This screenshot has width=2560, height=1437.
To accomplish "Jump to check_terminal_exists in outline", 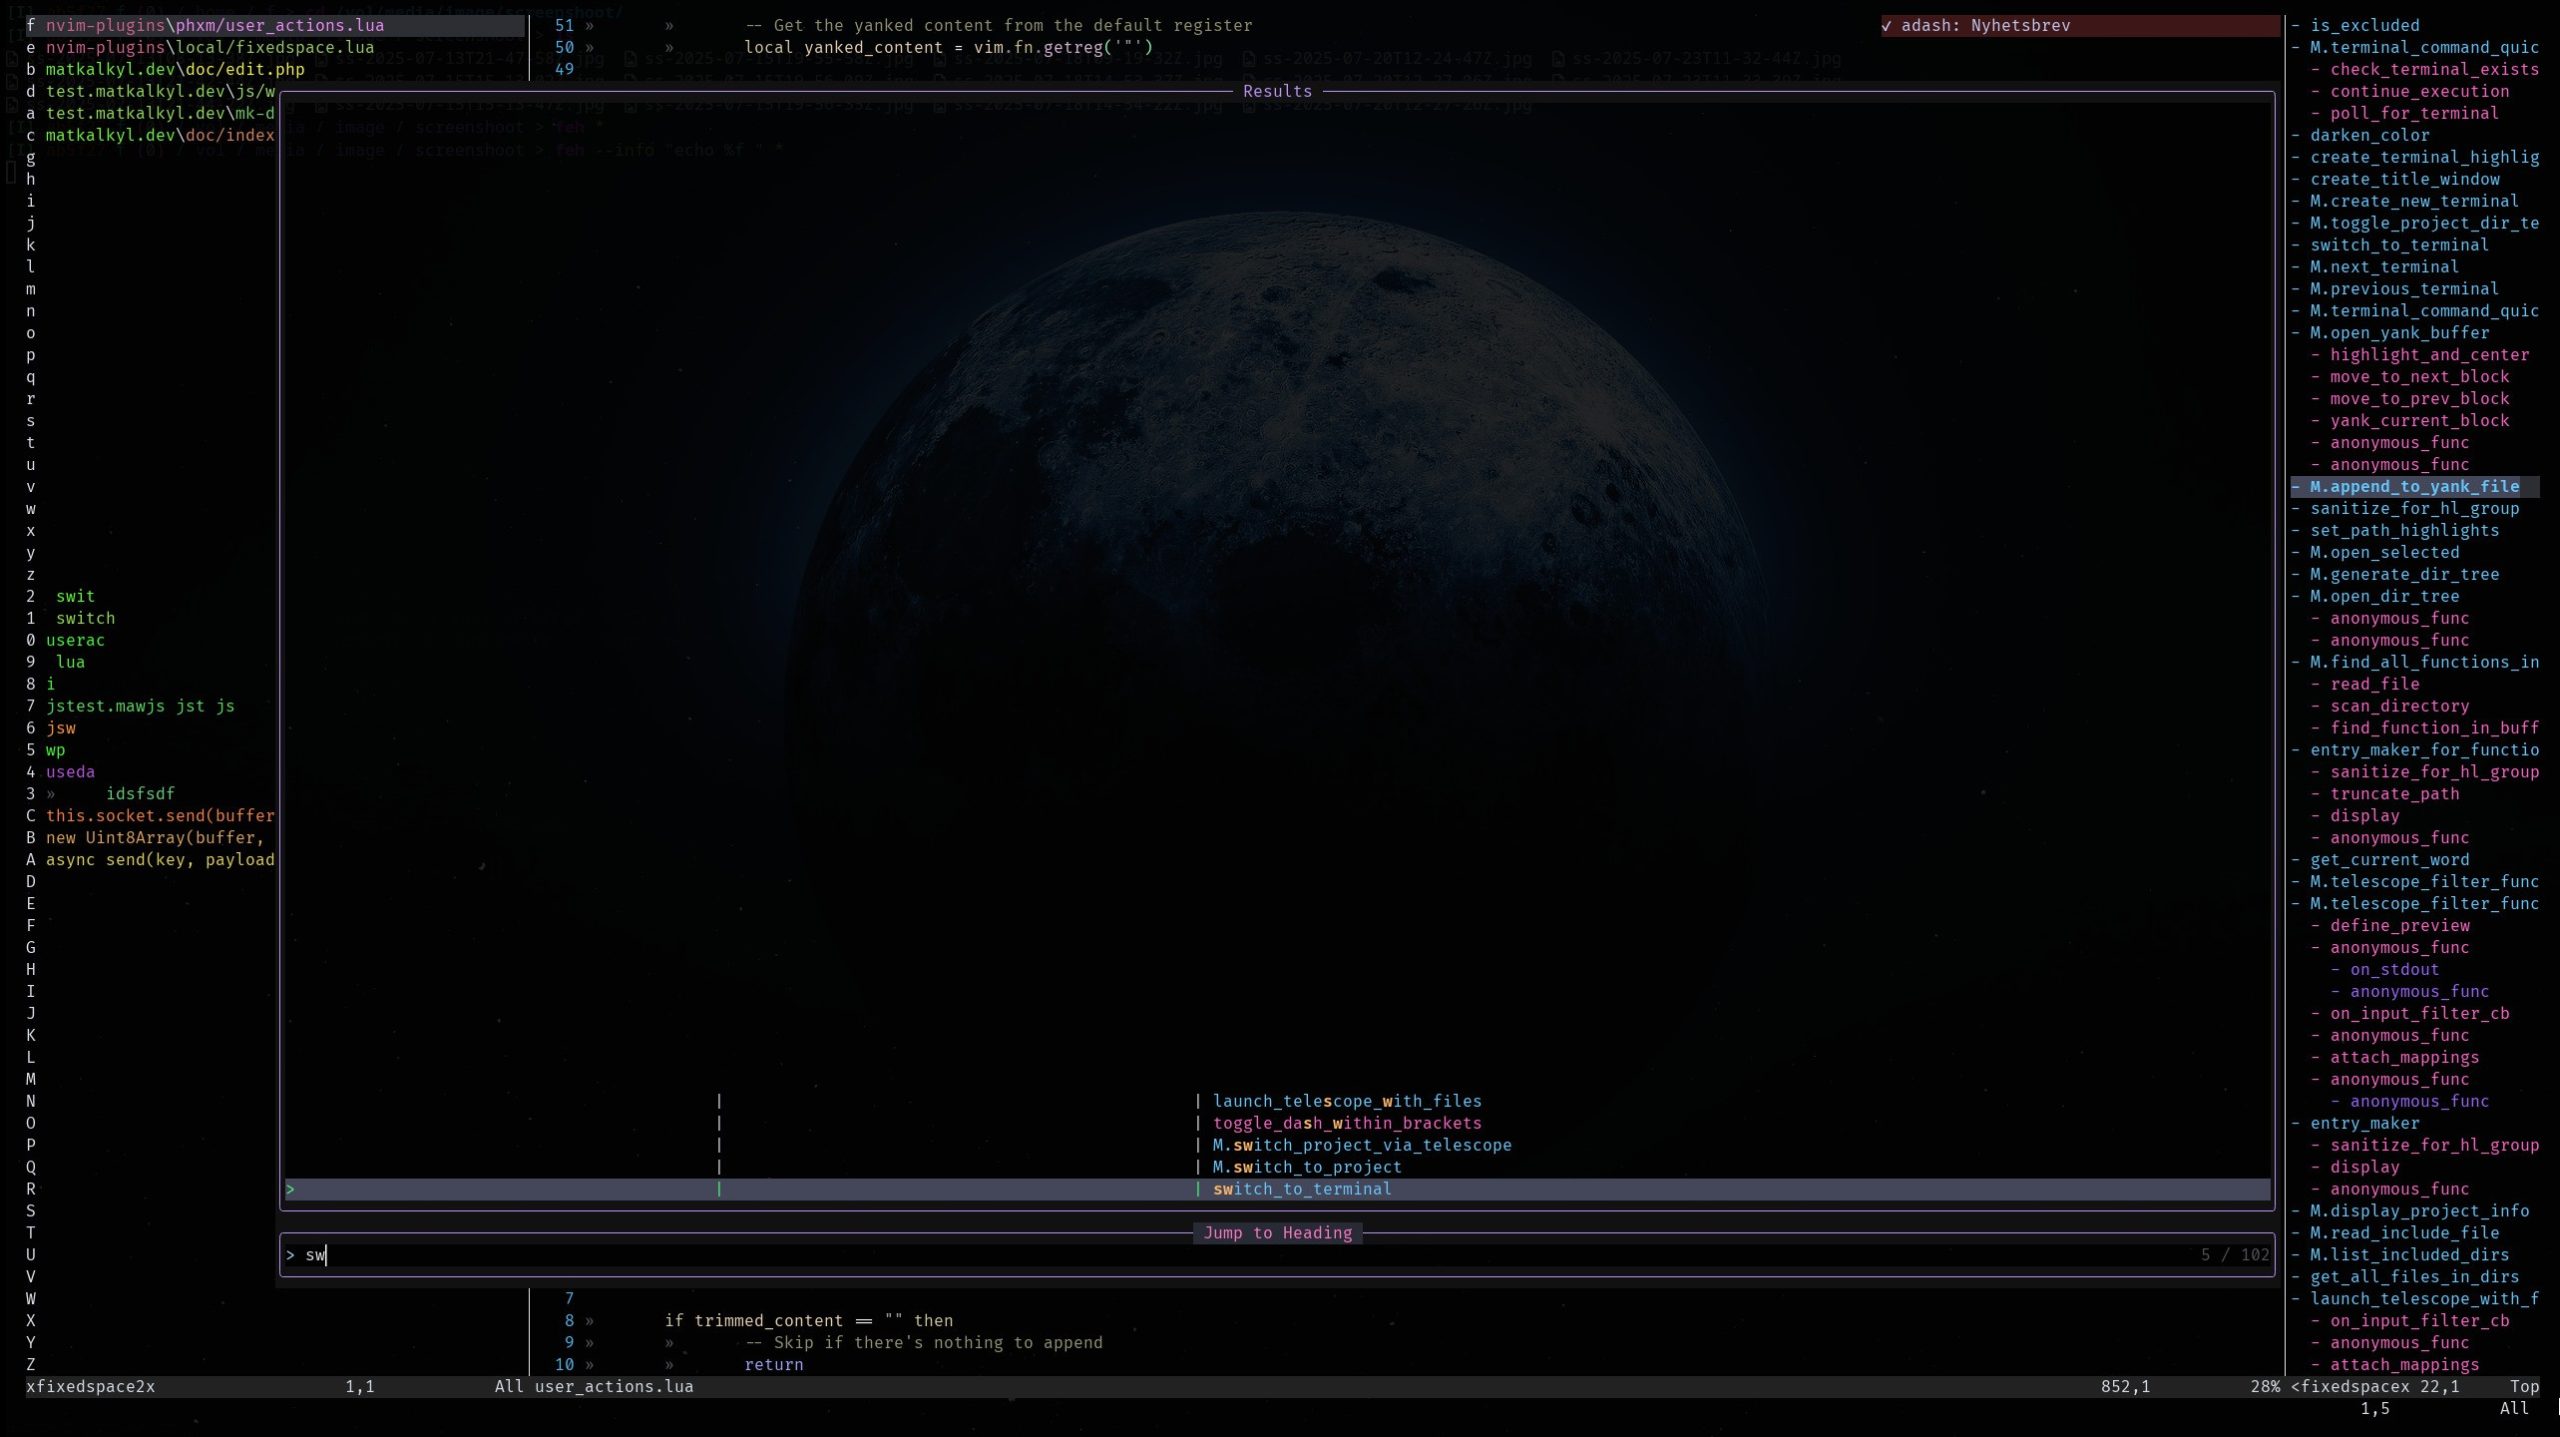I will (2434, 69).
